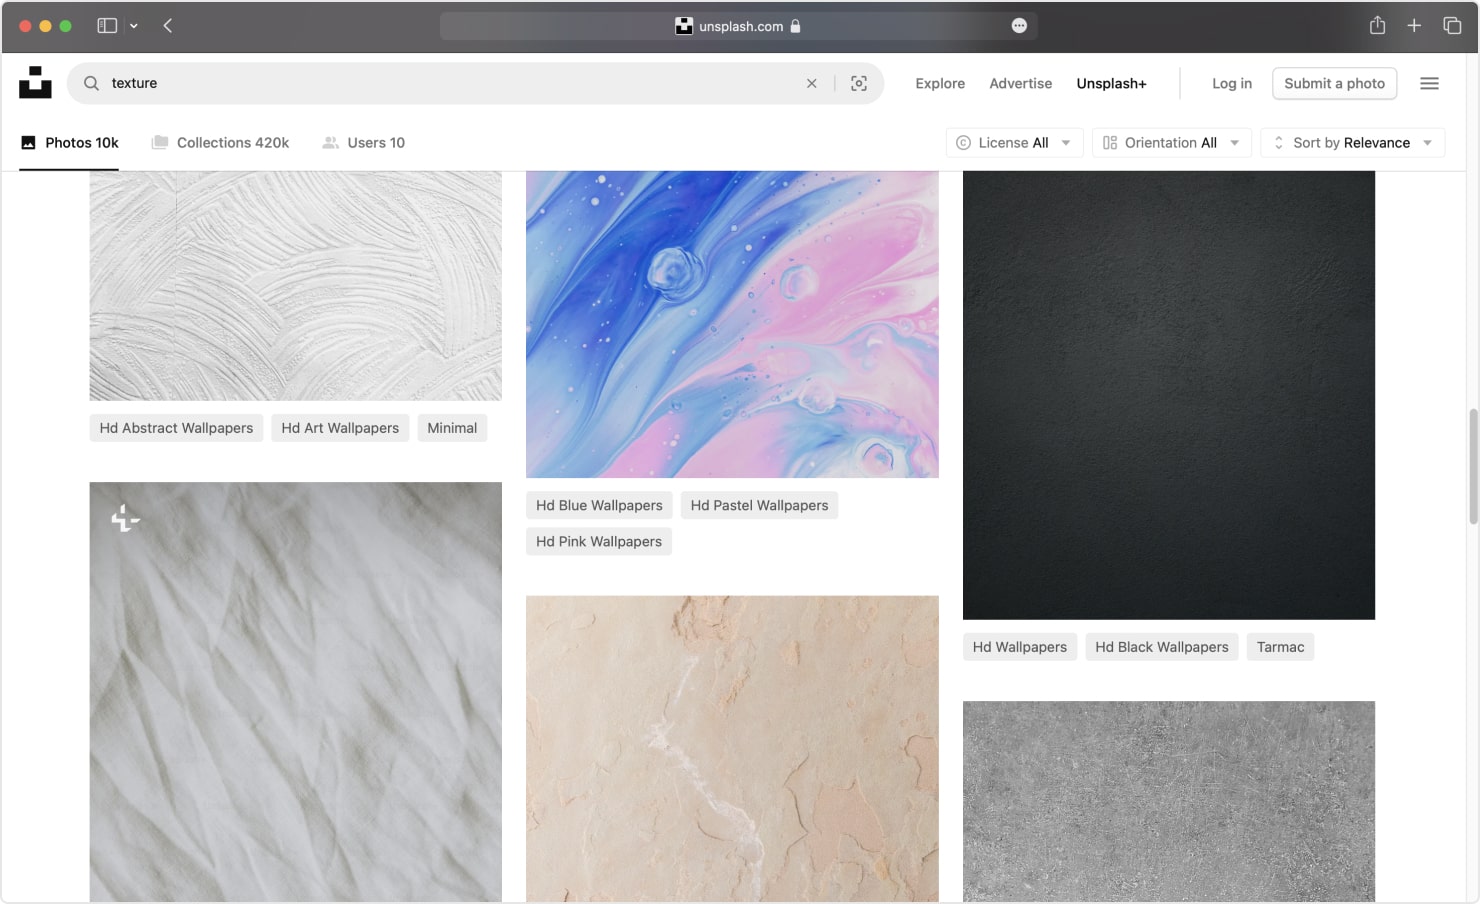Click the page vertical scrollbar thumb
This screenshot has height=904, width=1480.
click(x=1473, y=466)
